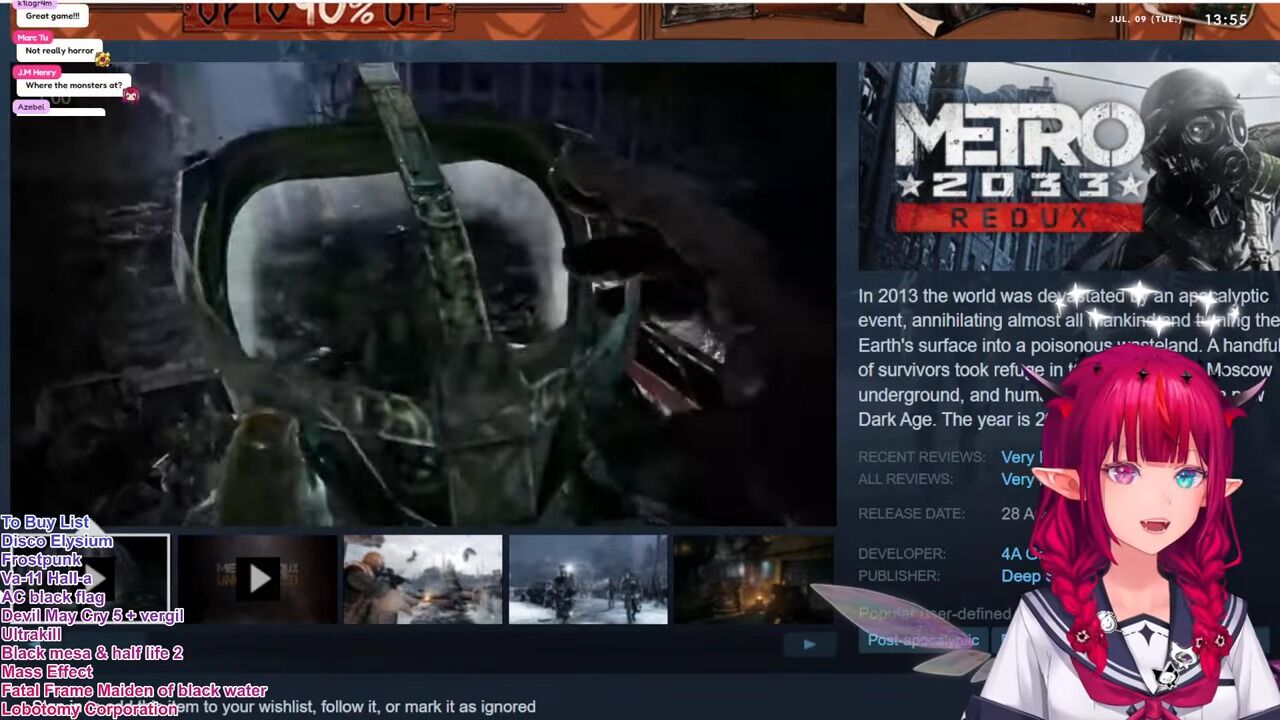Viewport: 1280px width, 720px height.
Task: Click the 'Great game!!!' chat message
Action: click(52, 16)
